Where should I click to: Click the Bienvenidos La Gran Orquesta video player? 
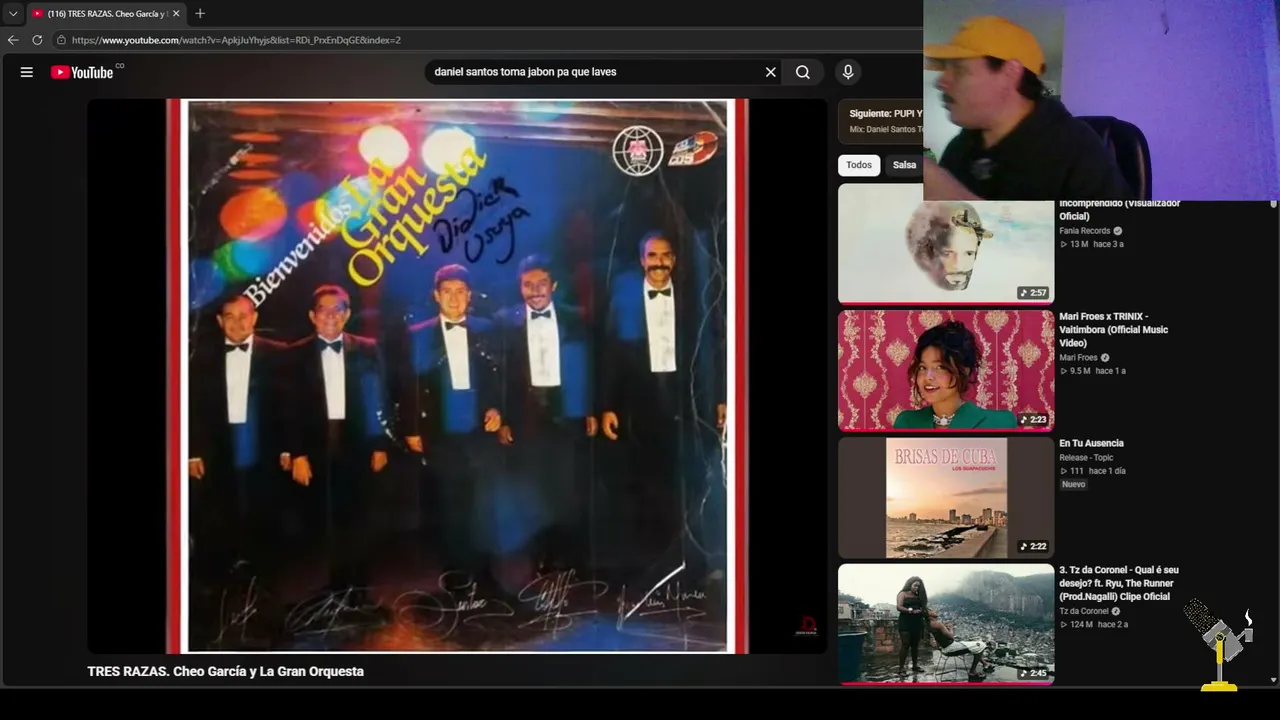(457, 376)
